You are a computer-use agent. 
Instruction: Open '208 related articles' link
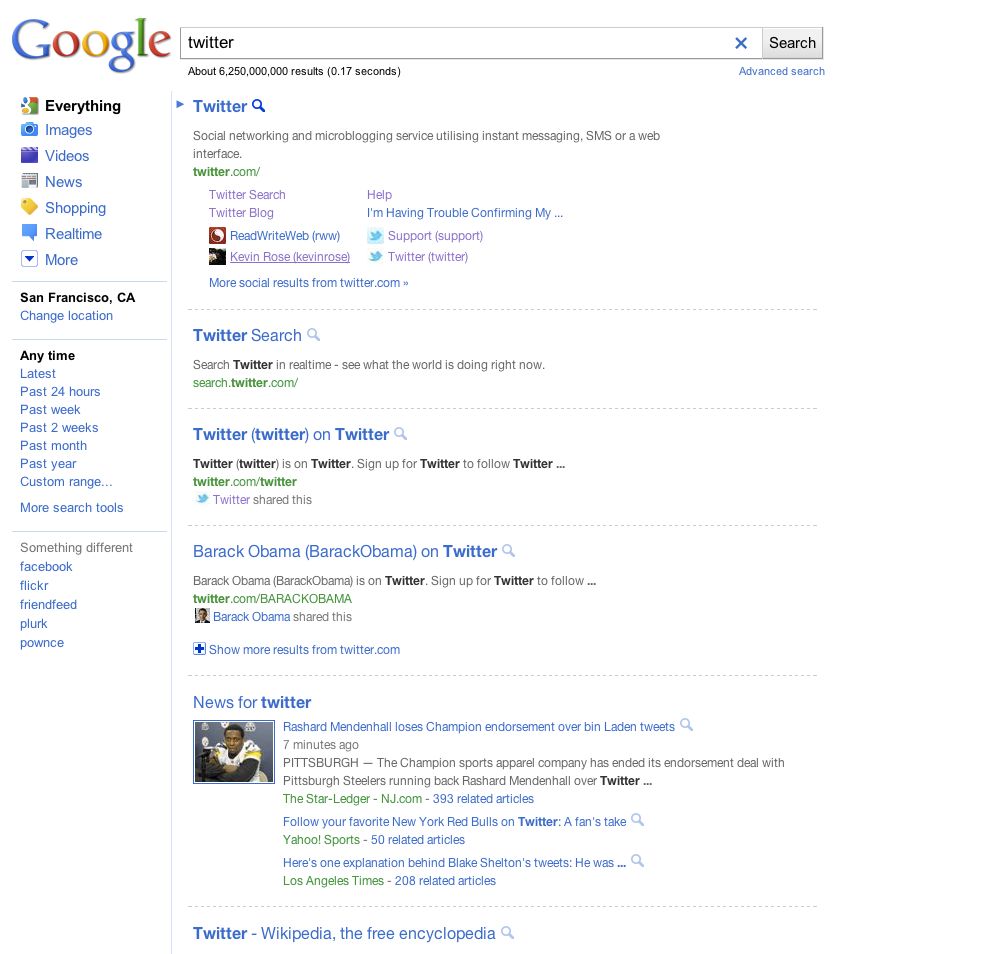445,881
